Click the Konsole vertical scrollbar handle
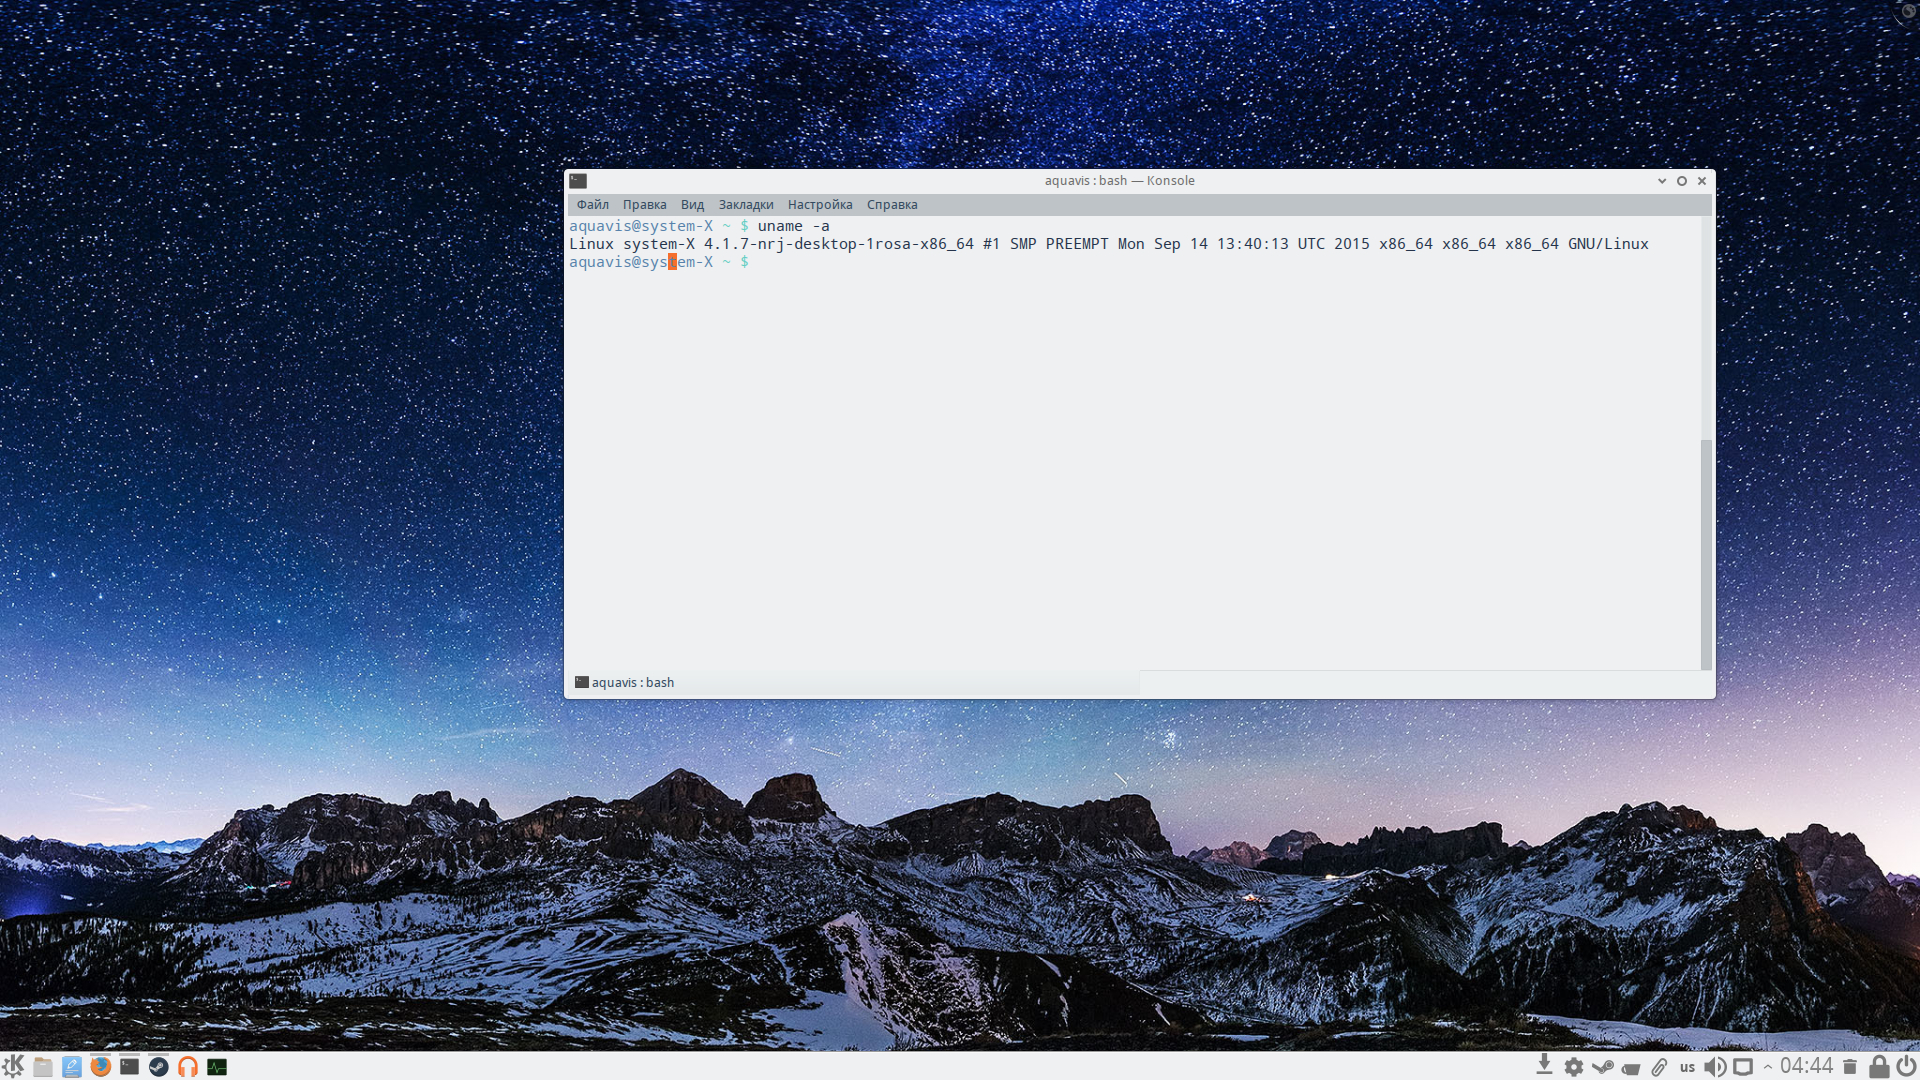This screenshot has width=1920, height=1080. coord(1706,553)
